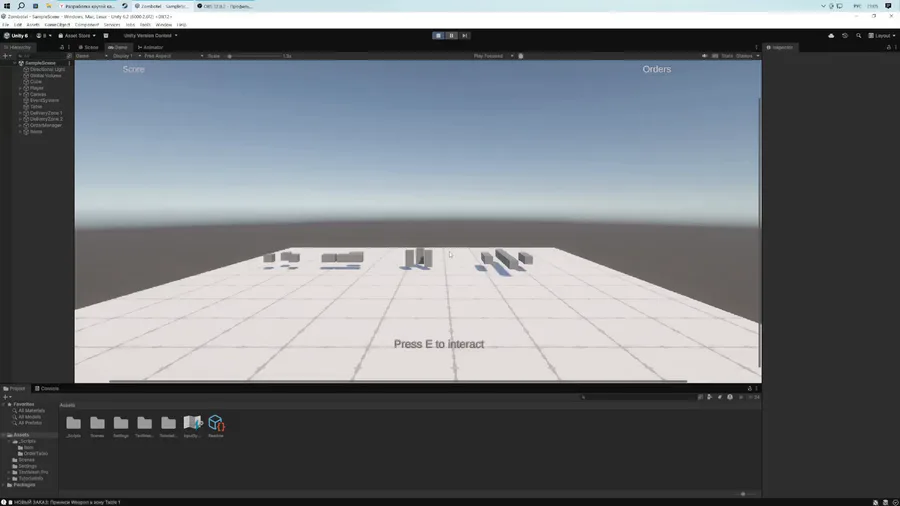Select All Models under Favorites

pos(29,417)
